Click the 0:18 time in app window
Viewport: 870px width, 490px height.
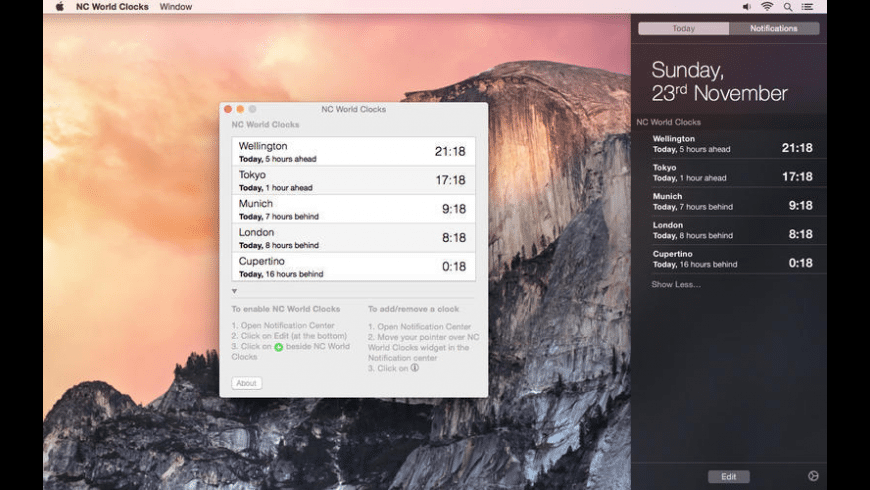[x=454, y=267]
